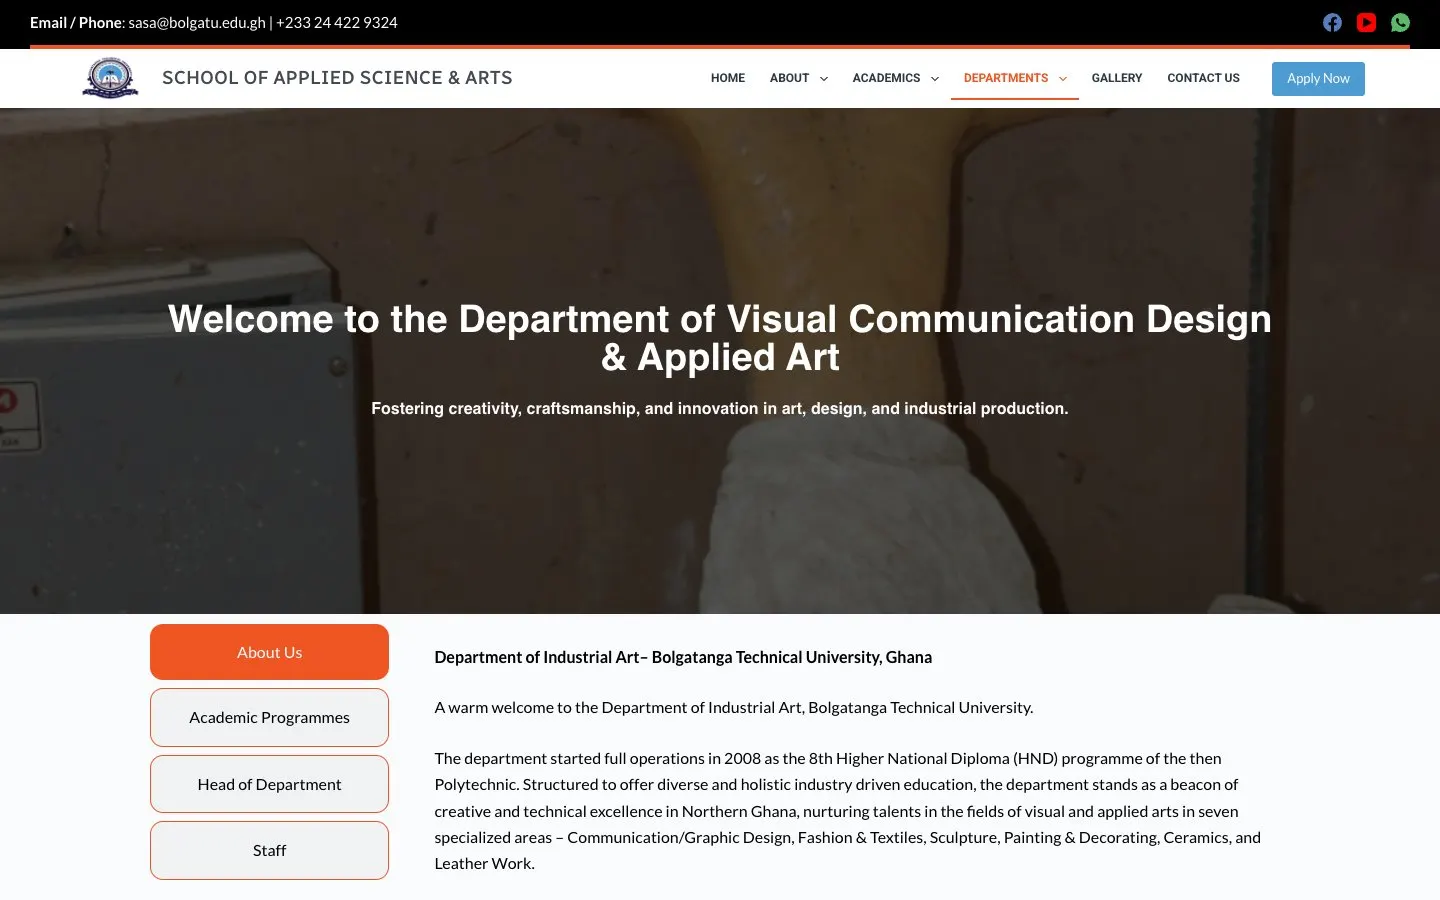Viewport: 1440px width, 900px height.
Task: Expand the Academics menu chevron
Action: tap(935, 79)
